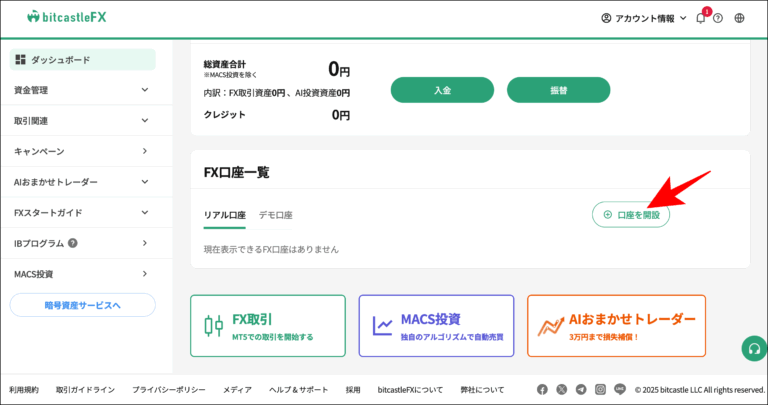768x405 pixels.
Task: Click the account user icon
Action: (606, 18)
